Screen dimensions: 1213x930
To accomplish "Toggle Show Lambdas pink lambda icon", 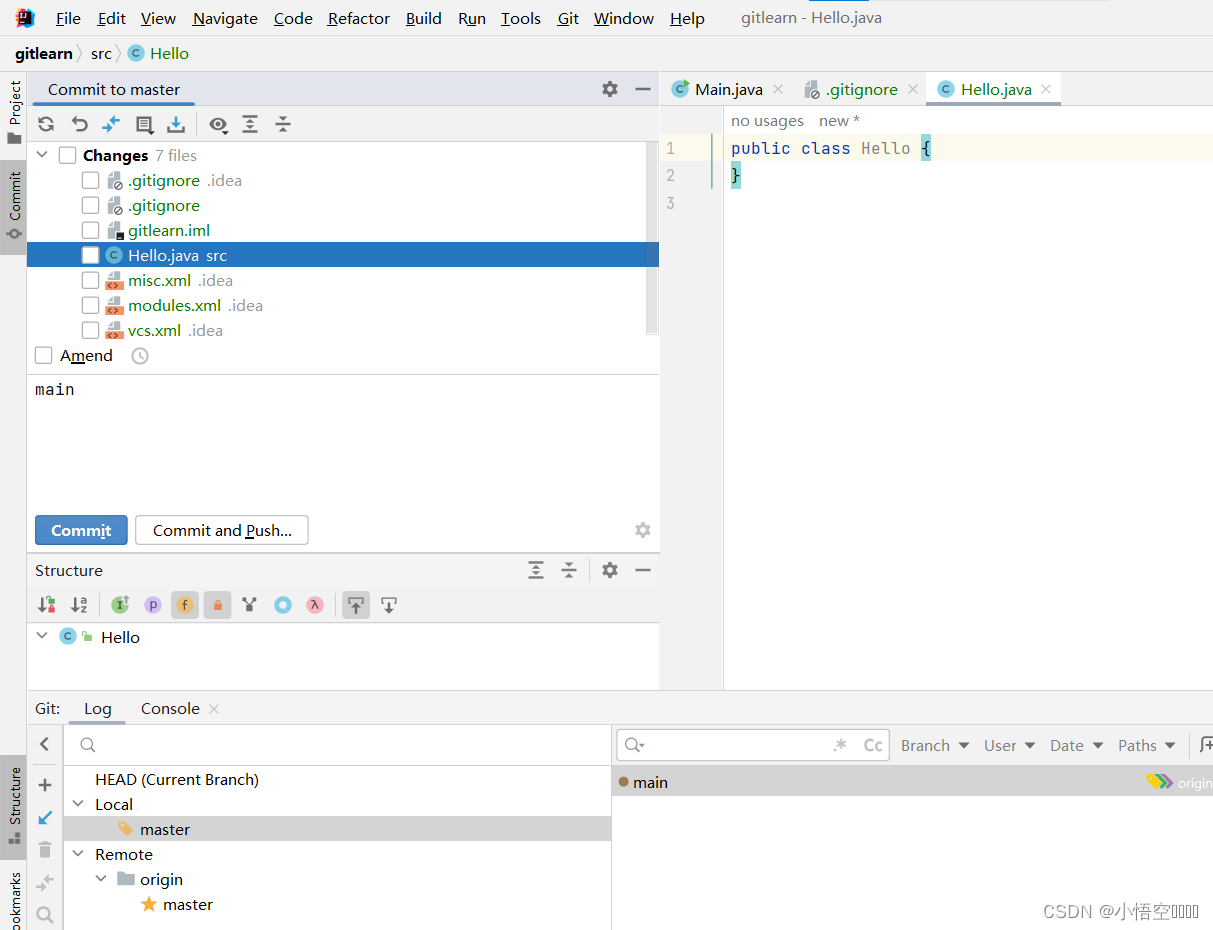I will 315,605.
